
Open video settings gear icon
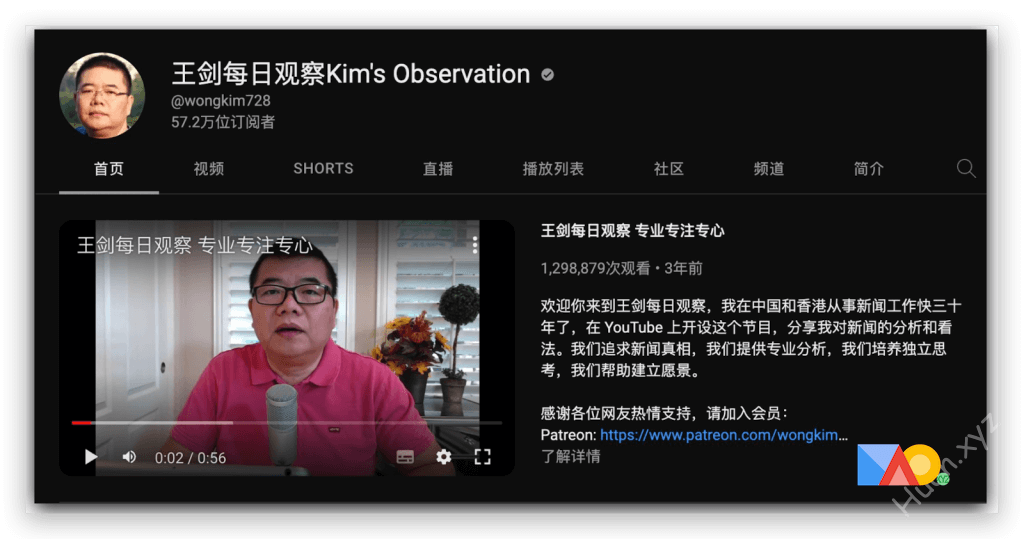(x=443, y=457)
